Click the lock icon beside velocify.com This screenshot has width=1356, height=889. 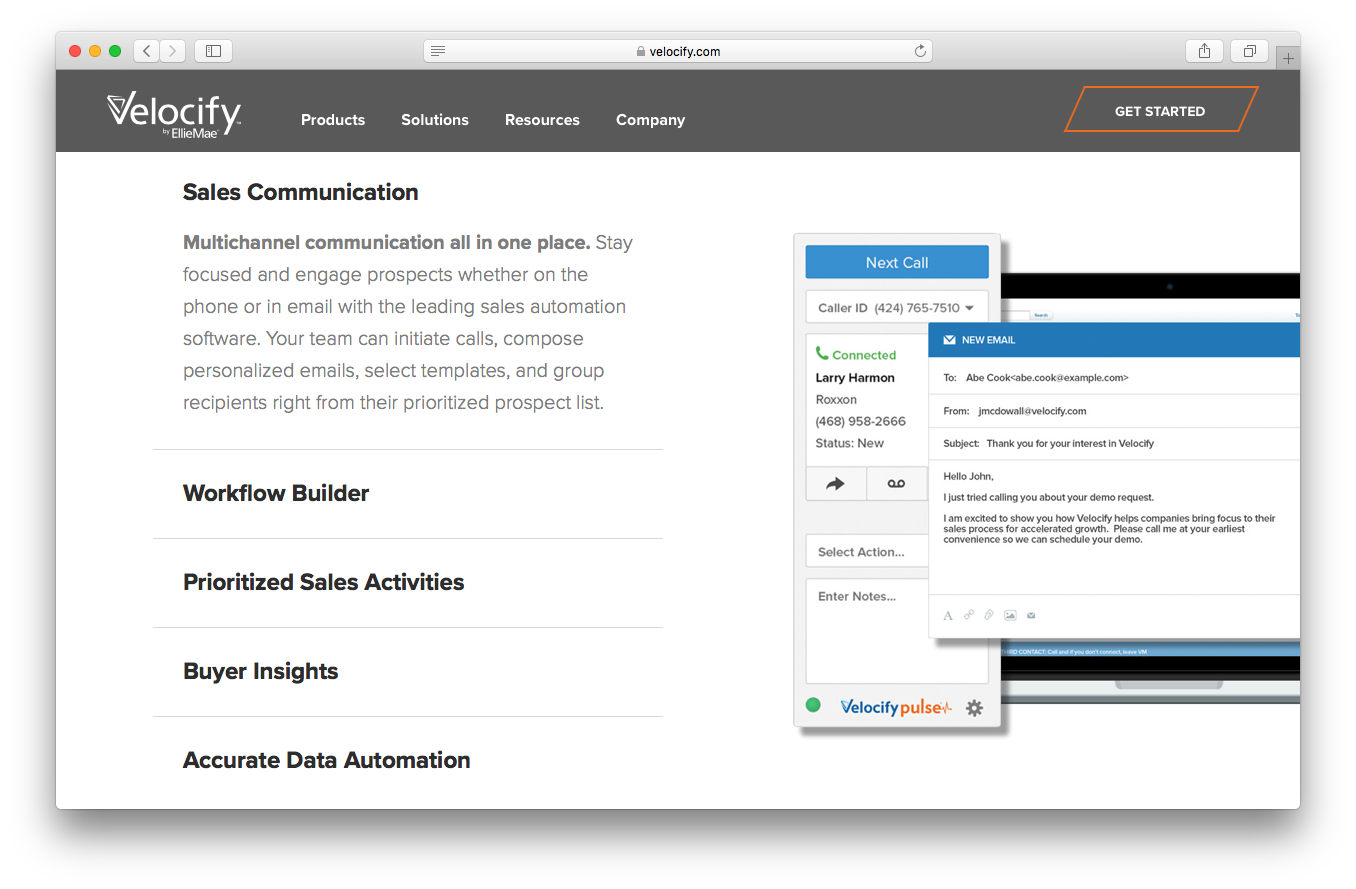pyautogui.click(x=640, y=51)
